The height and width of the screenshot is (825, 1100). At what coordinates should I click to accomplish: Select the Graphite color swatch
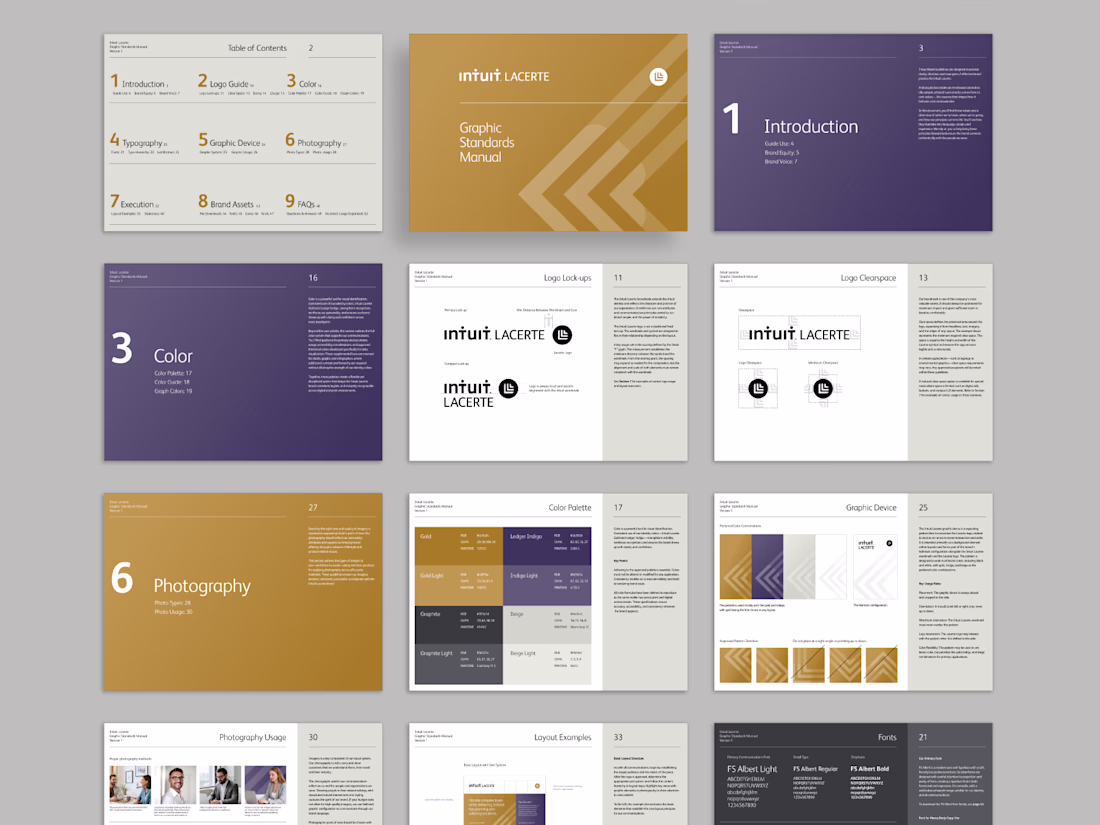click(x=459, y=625)
